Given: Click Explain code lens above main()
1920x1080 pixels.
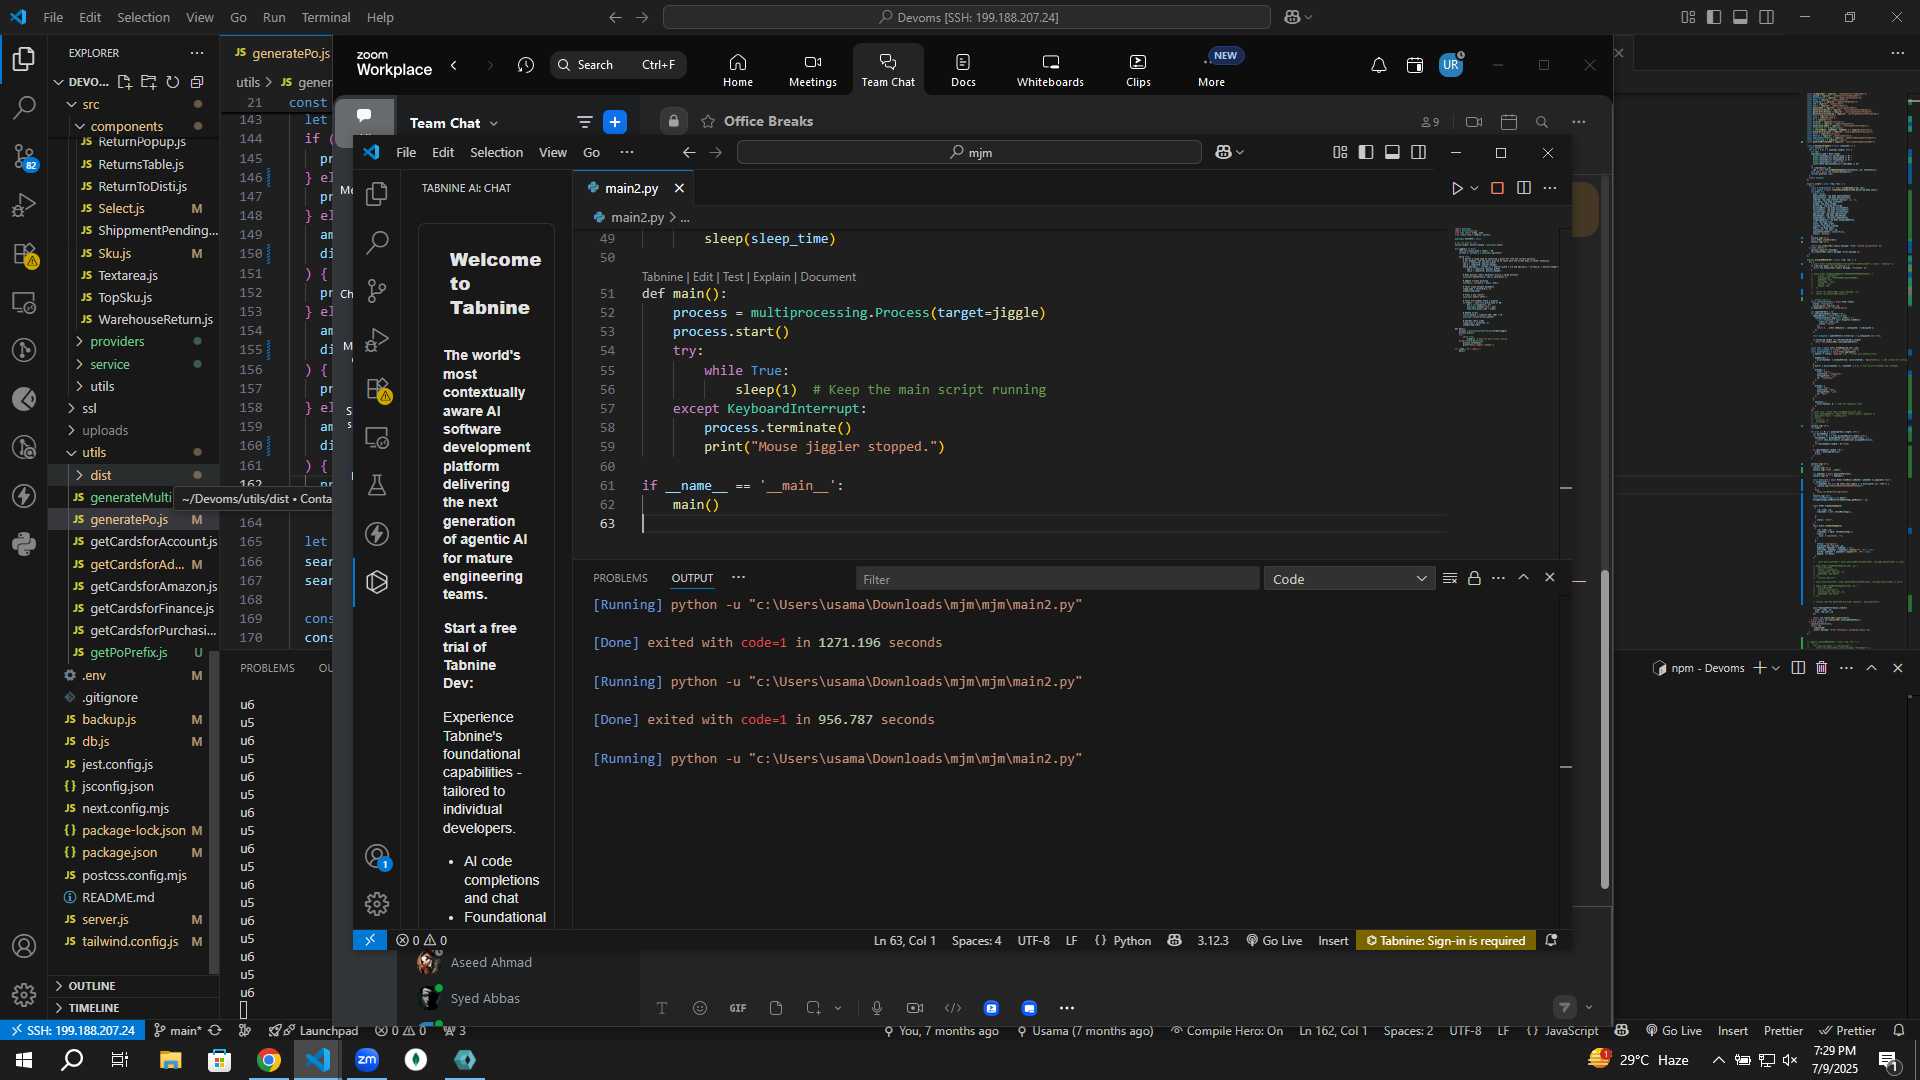Looking at the screenshot, I should click(x=771, y=277).
